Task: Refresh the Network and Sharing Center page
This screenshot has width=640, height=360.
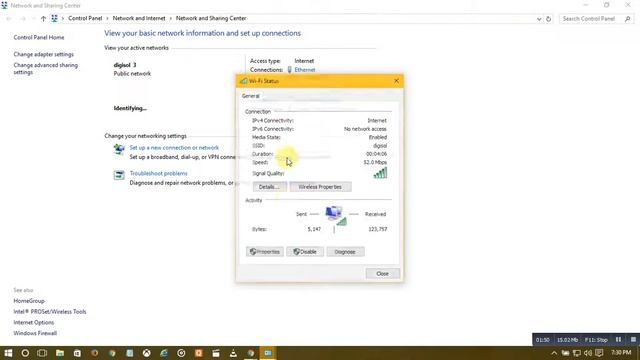Action: click(549, 19)
